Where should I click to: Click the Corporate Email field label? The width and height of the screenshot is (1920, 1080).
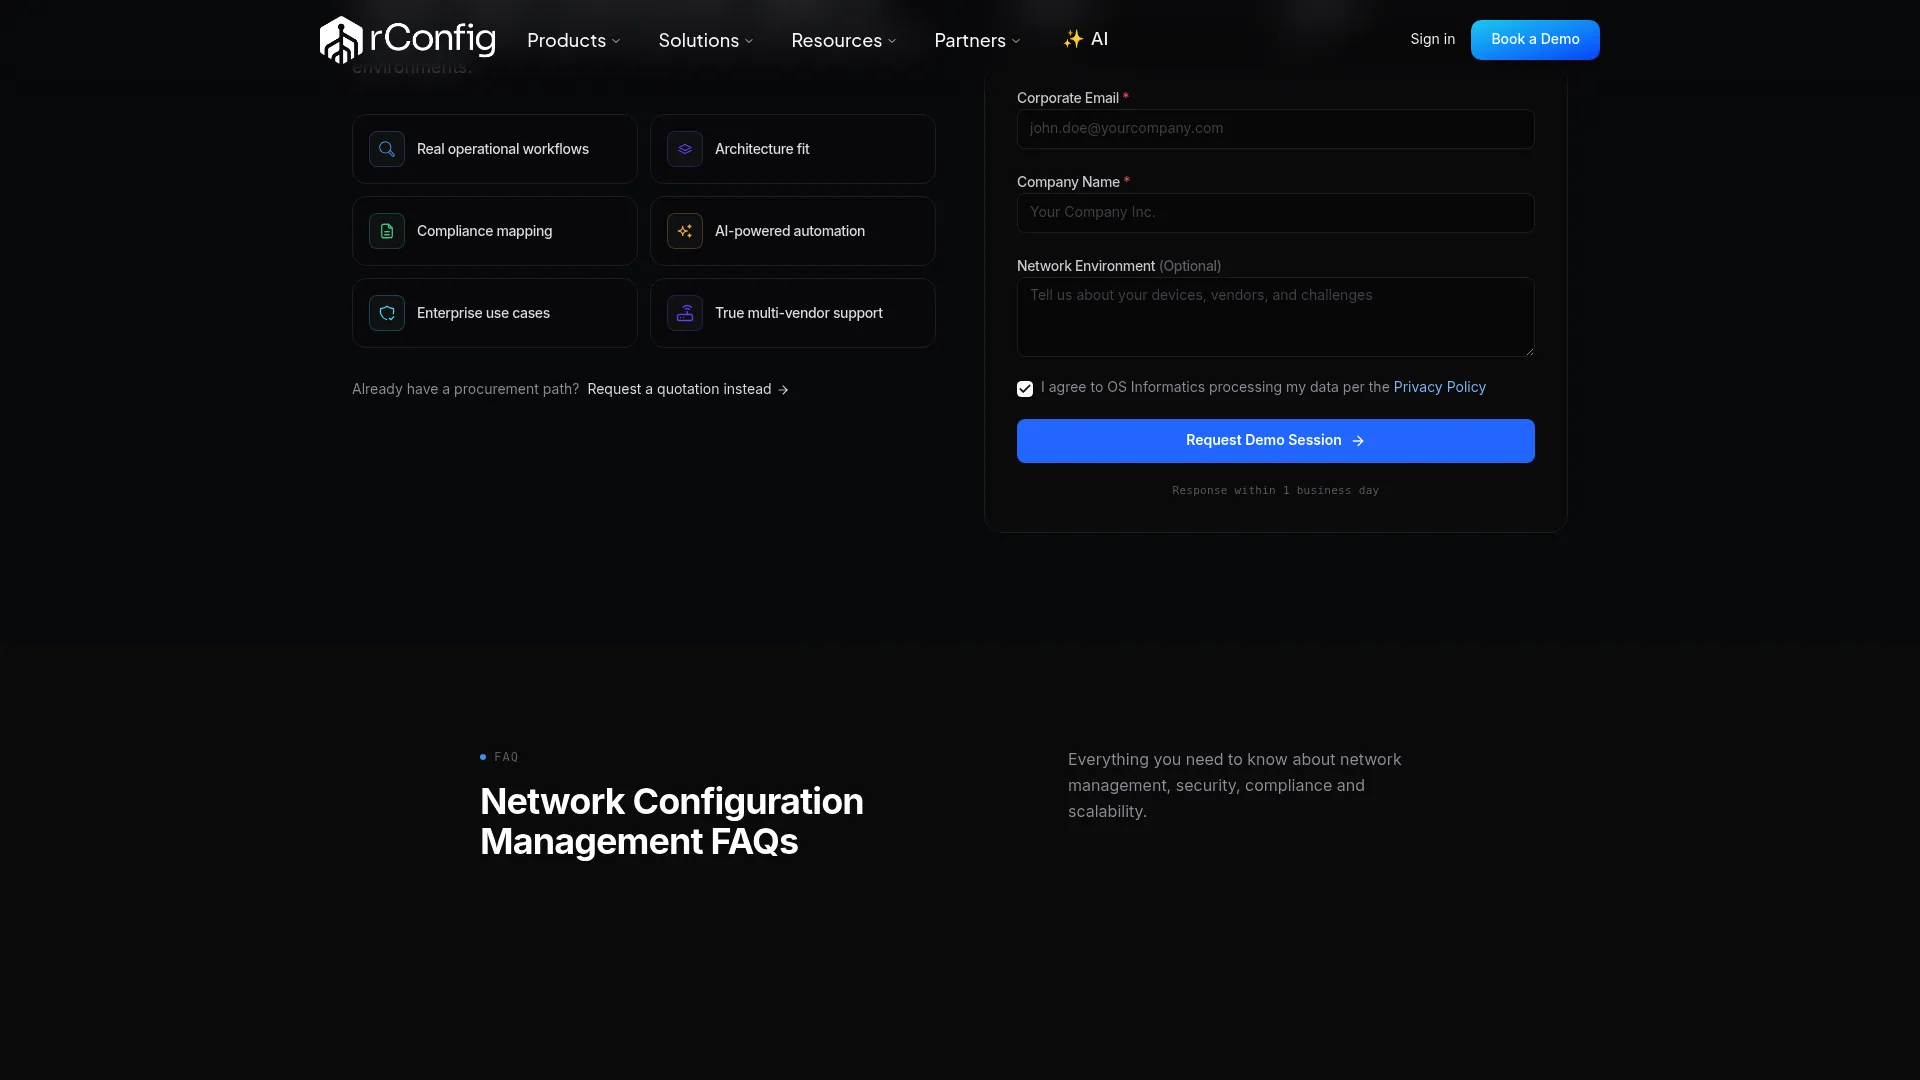click(x=1072, y=98)
